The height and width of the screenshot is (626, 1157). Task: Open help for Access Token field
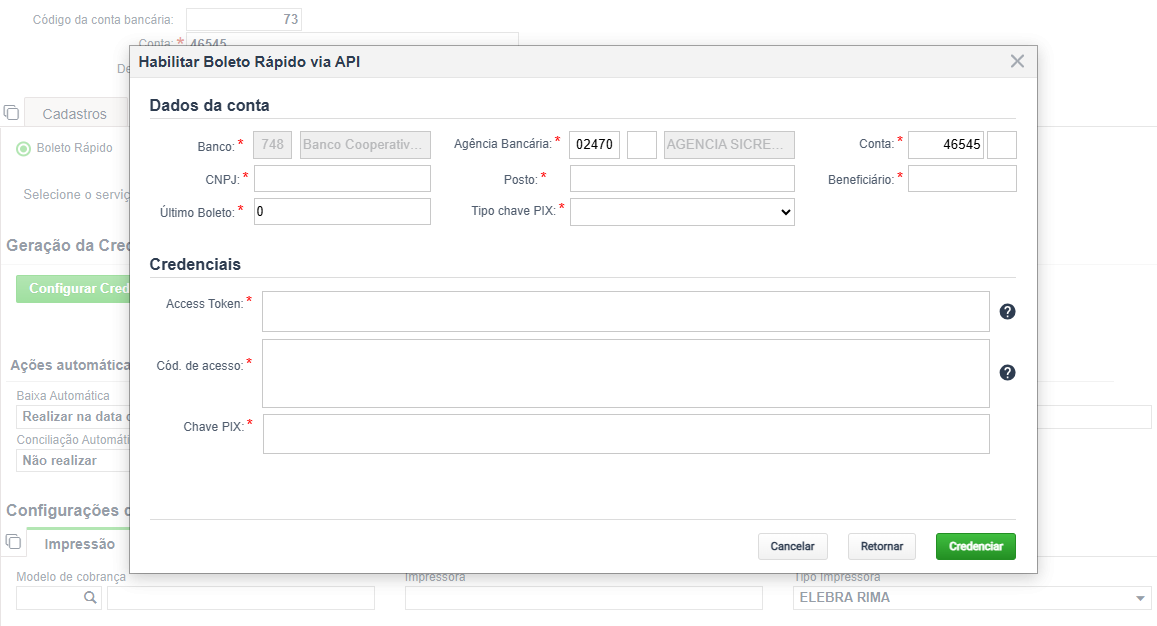pos(1007,312)
